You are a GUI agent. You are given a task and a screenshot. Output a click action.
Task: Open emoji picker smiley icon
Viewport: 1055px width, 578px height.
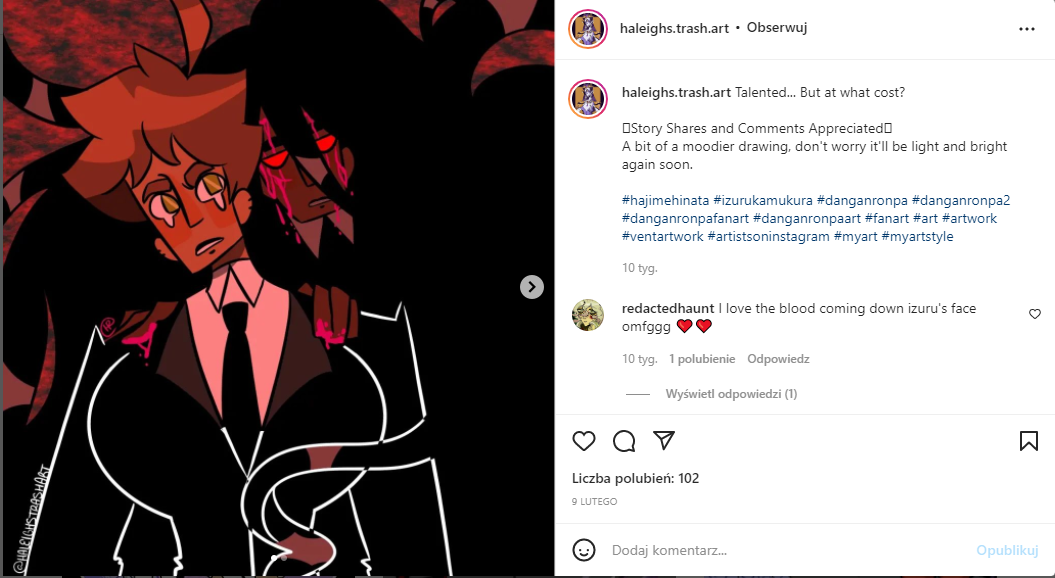point(583,550)
